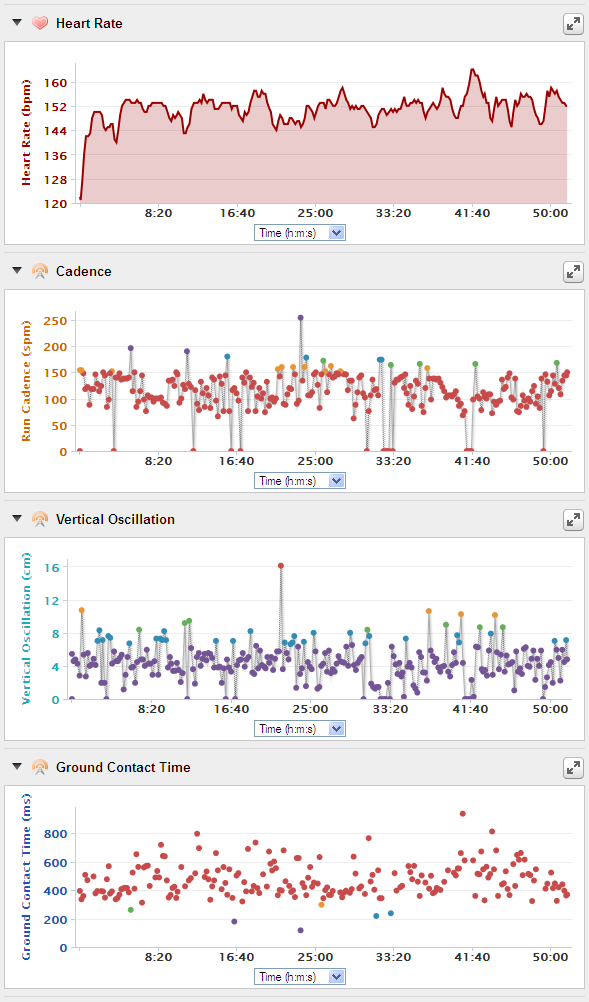The image size is (589, 1002).
Task: Click 16 on vertical oscillation axis
Action: click(x=52, y=567)
